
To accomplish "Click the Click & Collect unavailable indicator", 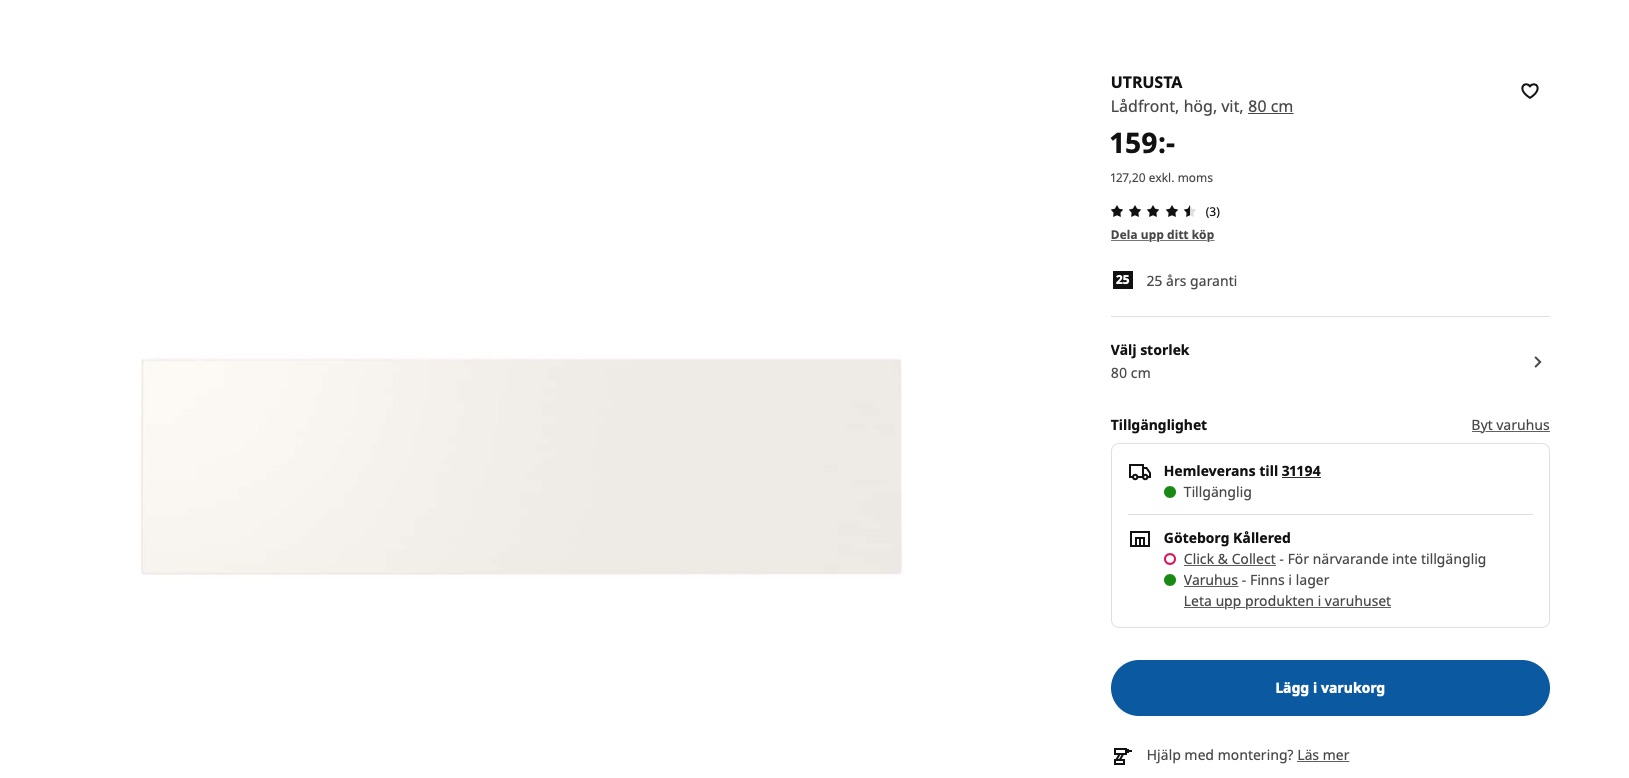I will point(1169,559).
